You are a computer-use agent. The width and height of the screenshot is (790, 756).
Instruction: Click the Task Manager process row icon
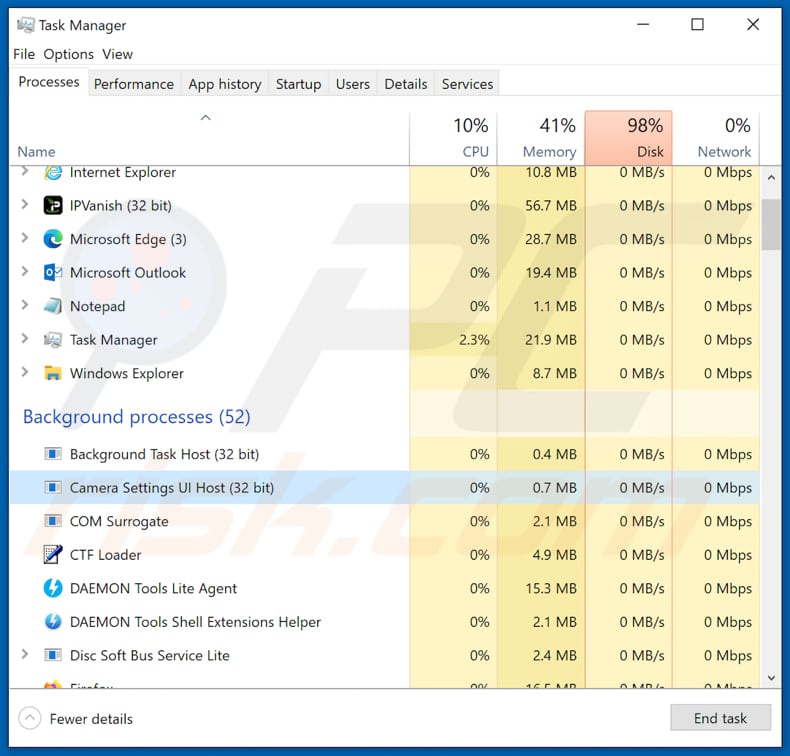(53, 339)
